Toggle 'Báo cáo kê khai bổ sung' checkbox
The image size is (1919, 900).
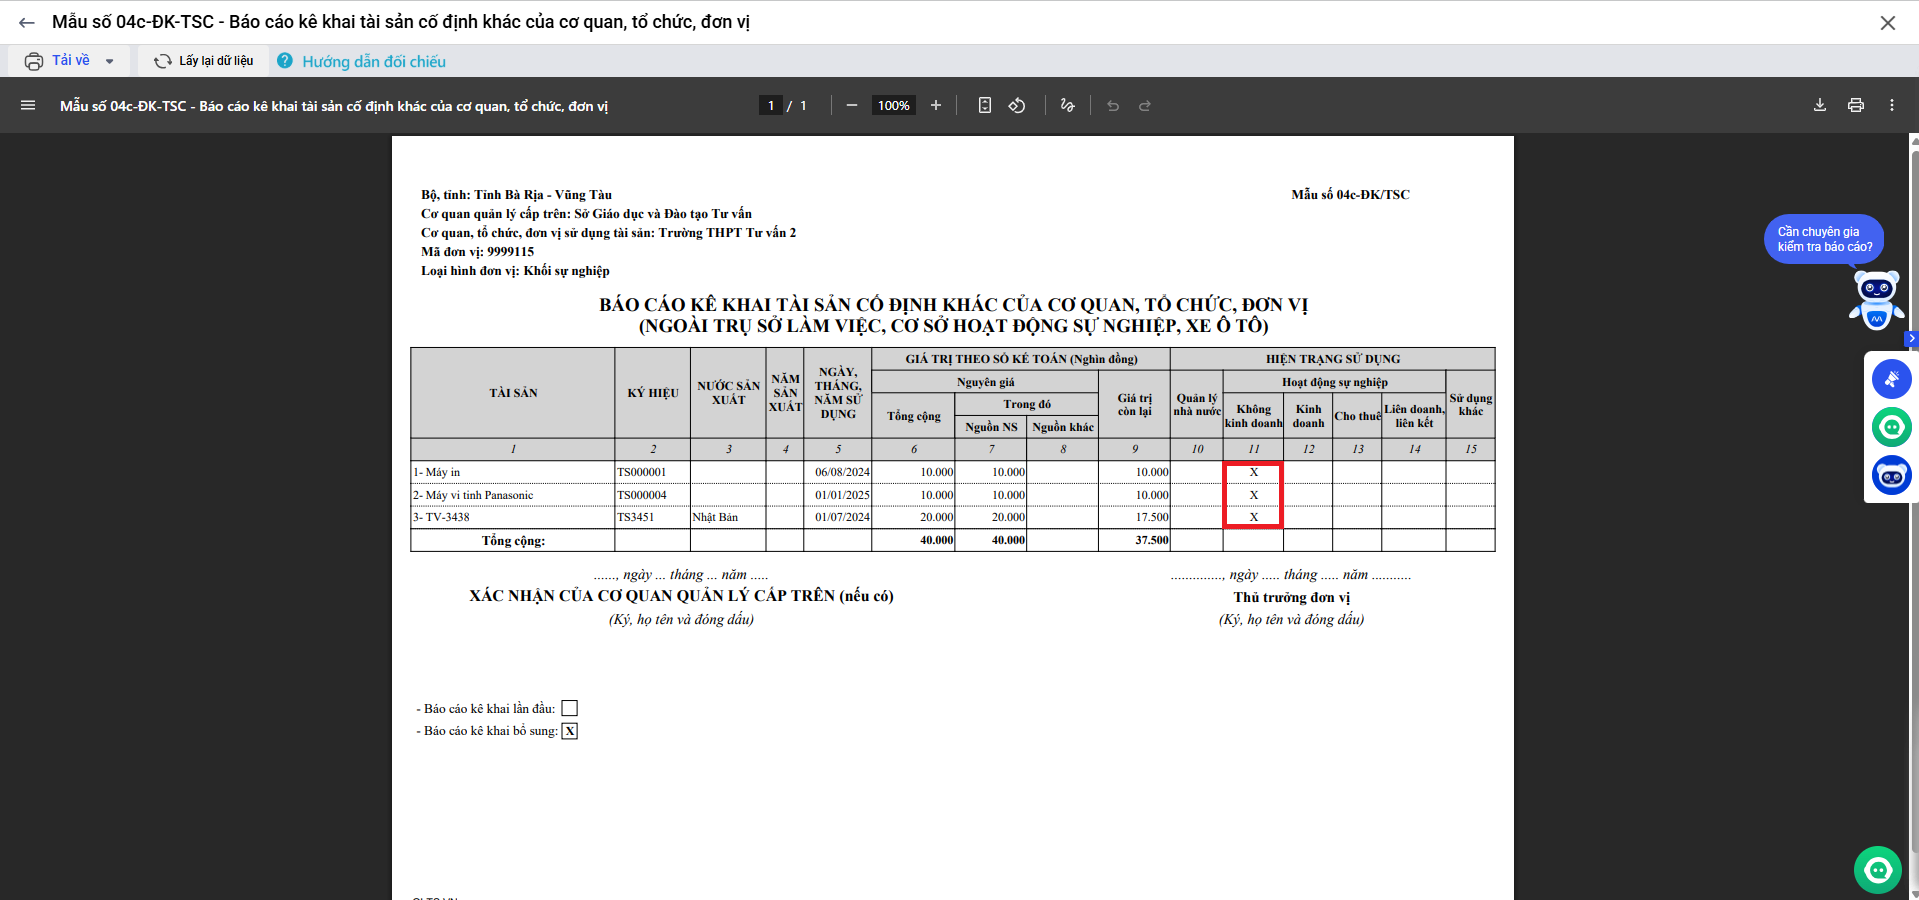[570, 731]
